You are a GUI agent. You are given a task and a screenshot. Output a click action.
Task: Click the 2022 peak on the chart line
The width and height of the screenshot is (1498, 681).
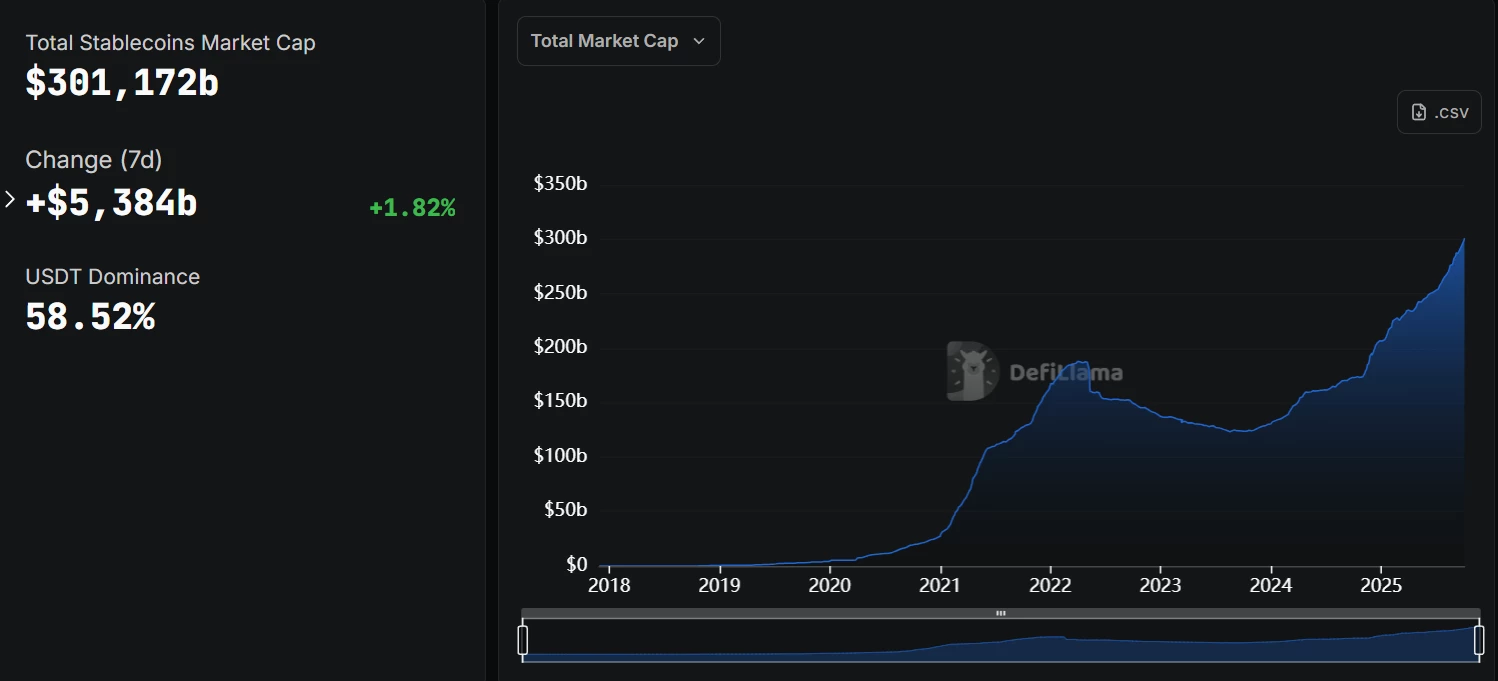[x=1080, y=362]
